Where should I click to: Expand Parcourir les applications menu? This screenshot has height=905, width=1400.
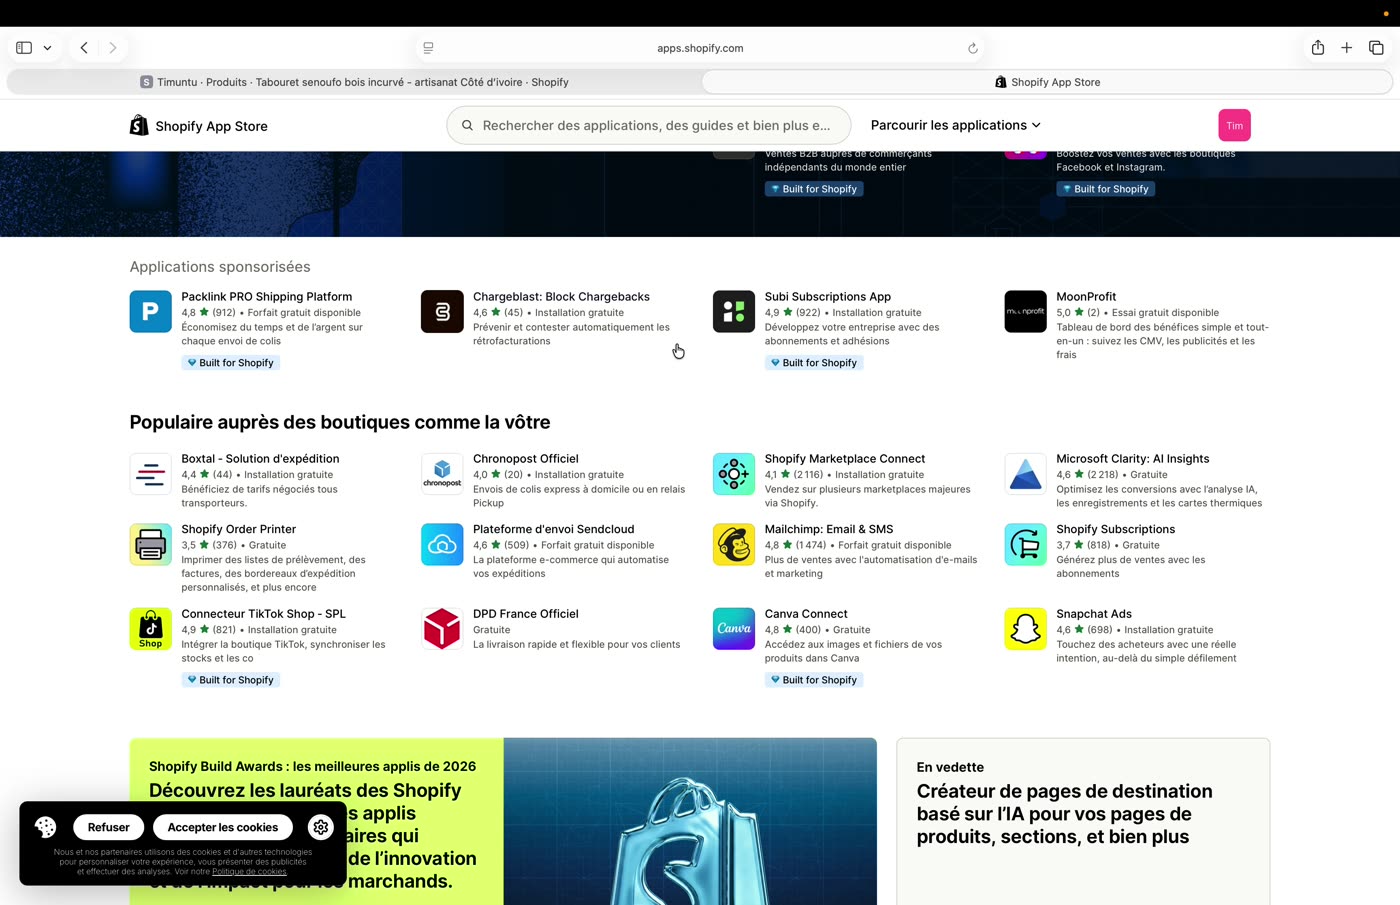(x=955, y=125)
